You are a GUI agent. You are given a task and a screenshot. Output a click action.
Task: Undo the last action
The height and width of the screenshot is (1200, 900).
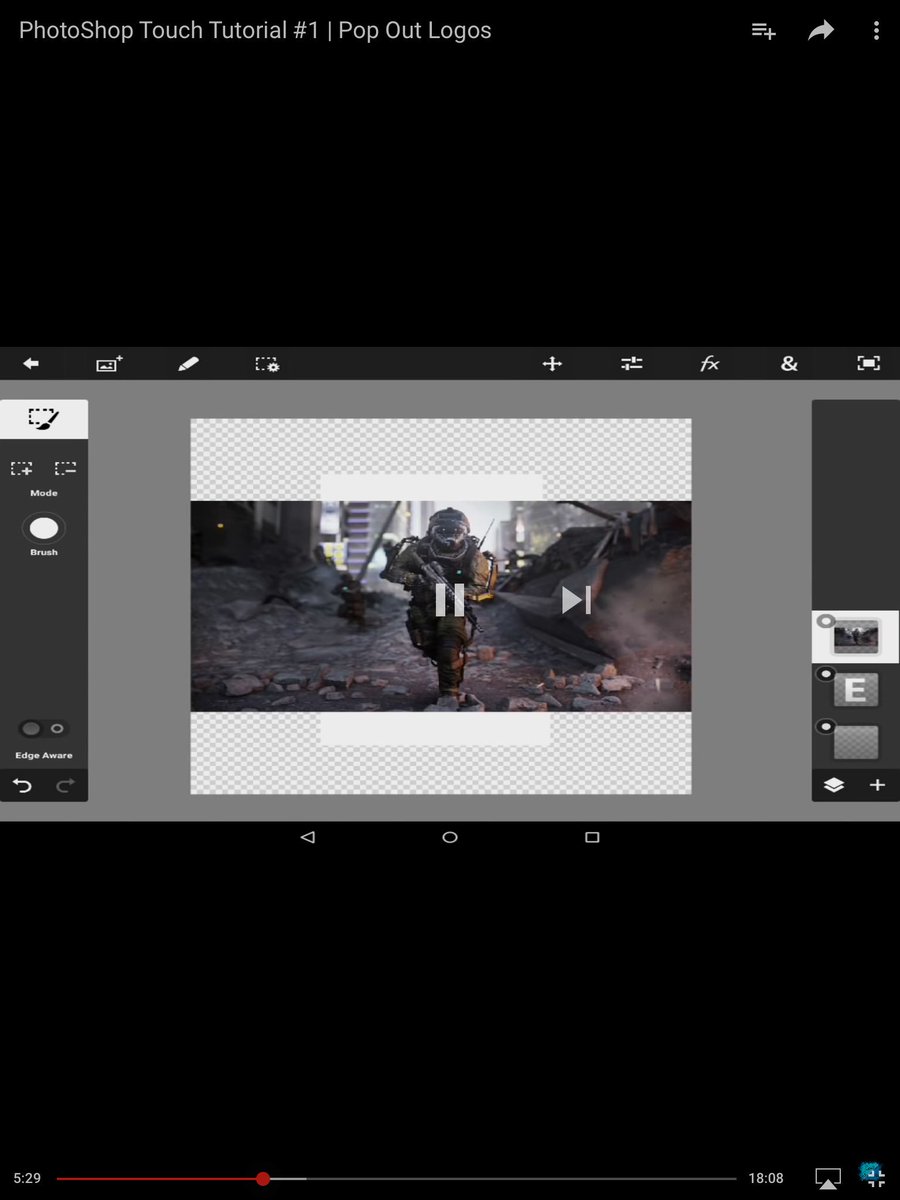click(22, 786)
